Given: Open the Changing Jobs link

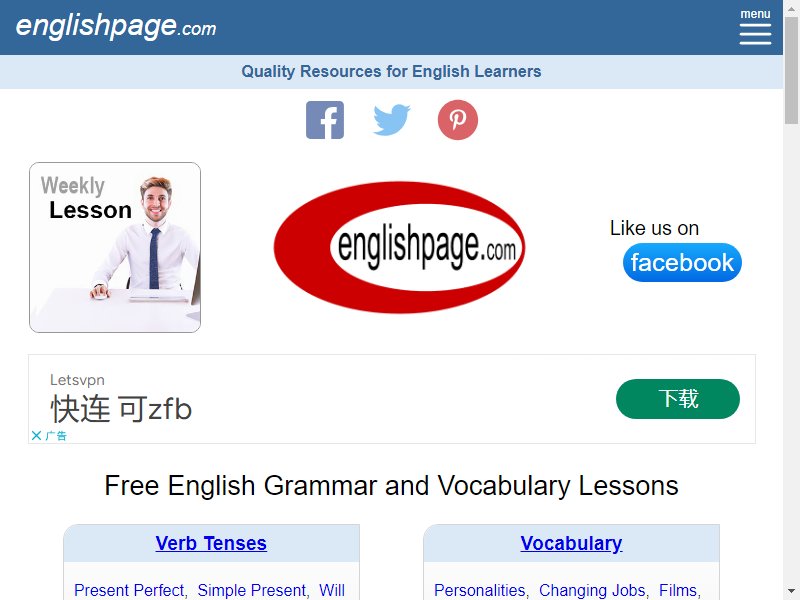Looking at the screenshot, I should pos(592,590).
